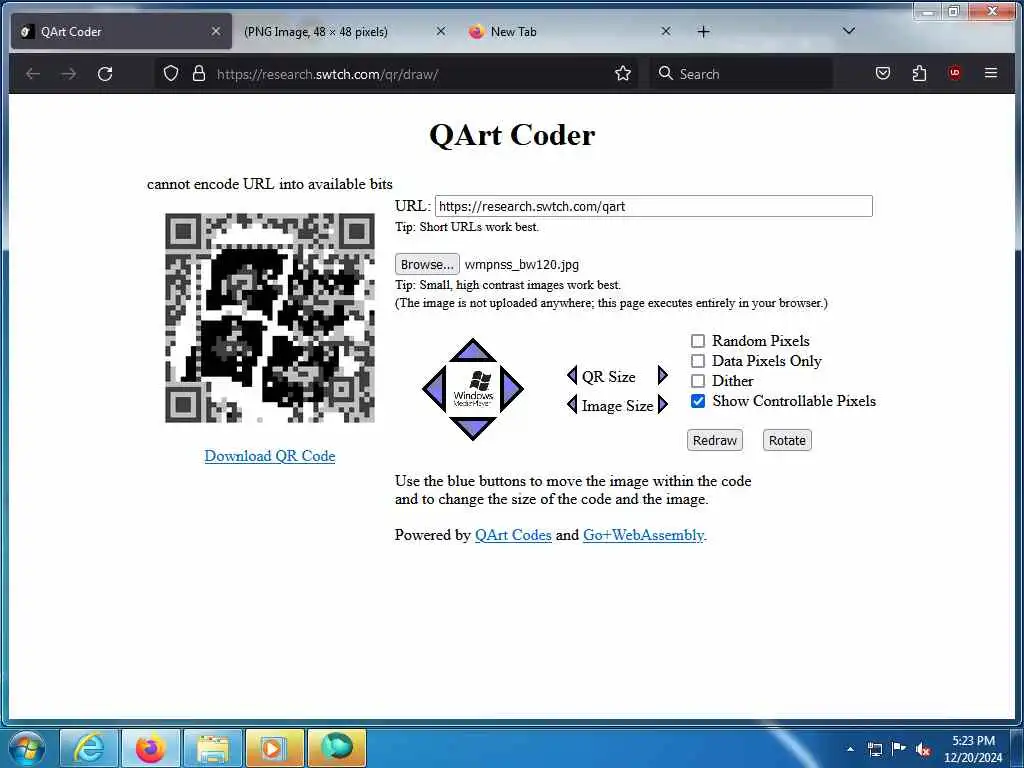Image resolution: width=1024 pixels, height=768 pixels.
Task: Open the uBlock Origin extension icon
Action: click(x=955, y=73)
